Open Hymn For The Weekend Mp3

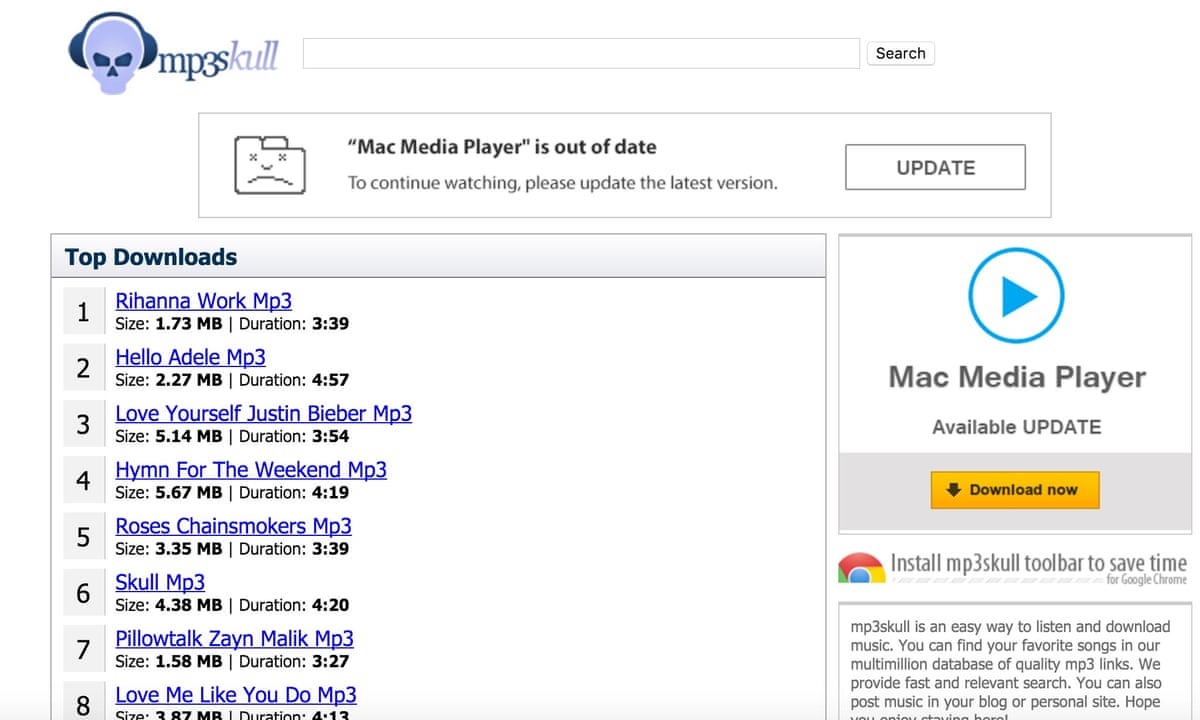coord(251,470)
